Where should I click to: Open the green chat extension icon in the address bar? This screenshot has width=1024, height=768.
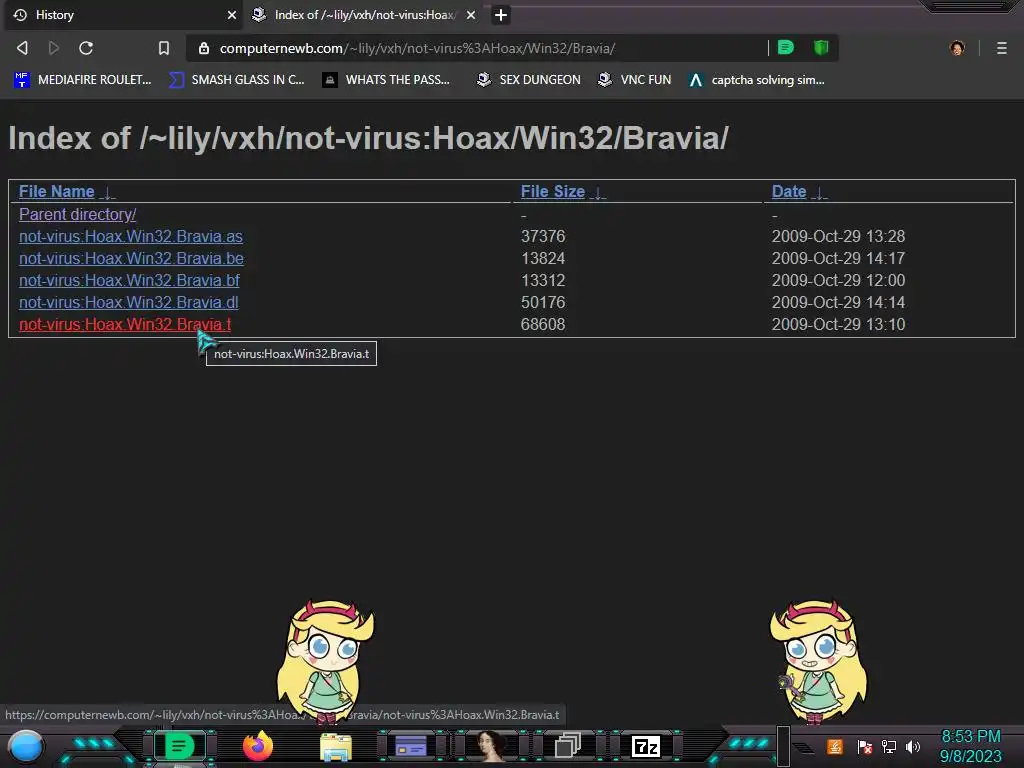click(786, 47)
